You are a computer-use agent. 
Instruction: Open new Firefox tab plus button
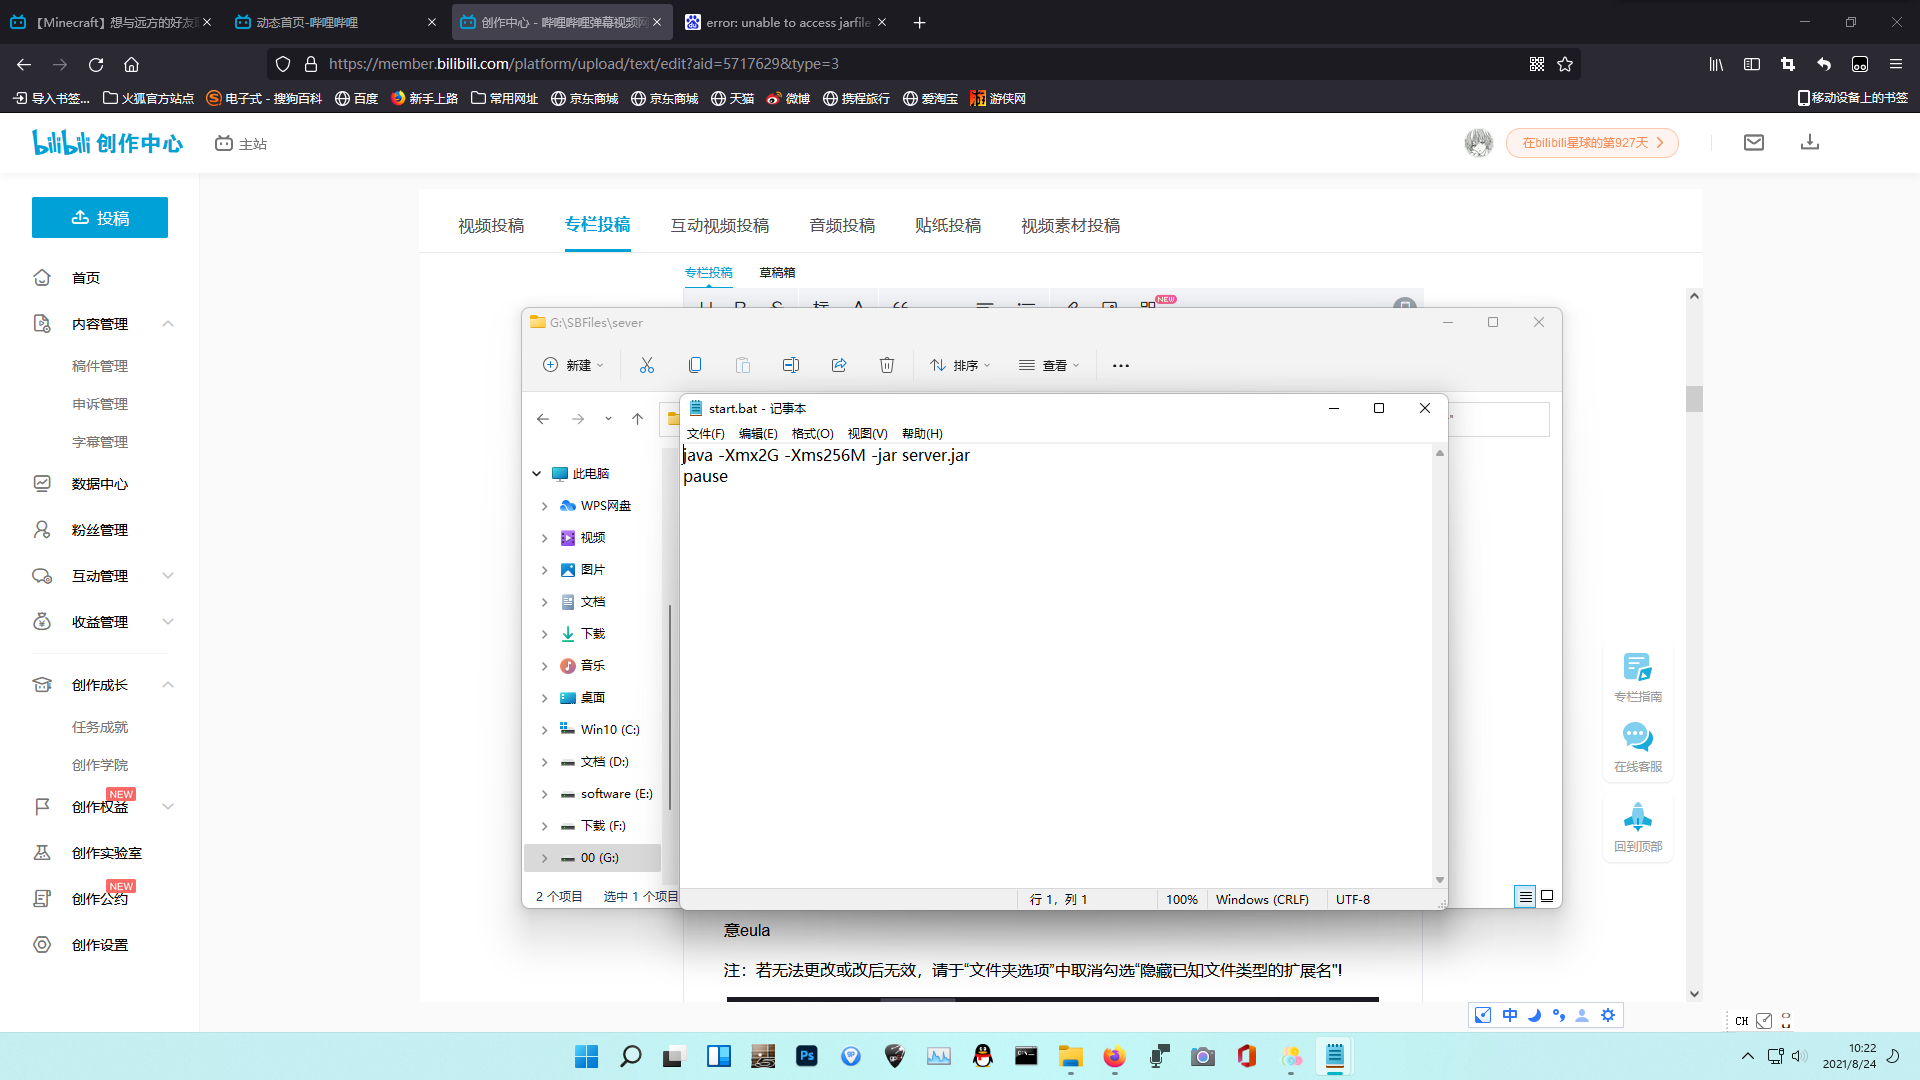[x=919, y=22]
